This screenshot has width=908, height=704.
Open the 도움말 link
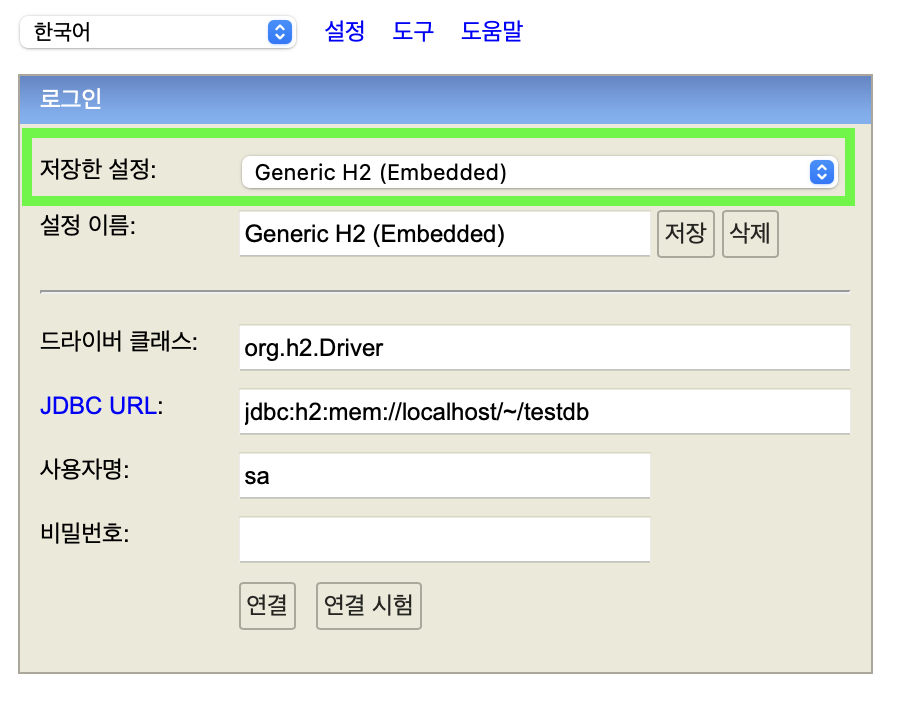coord(492,31)
